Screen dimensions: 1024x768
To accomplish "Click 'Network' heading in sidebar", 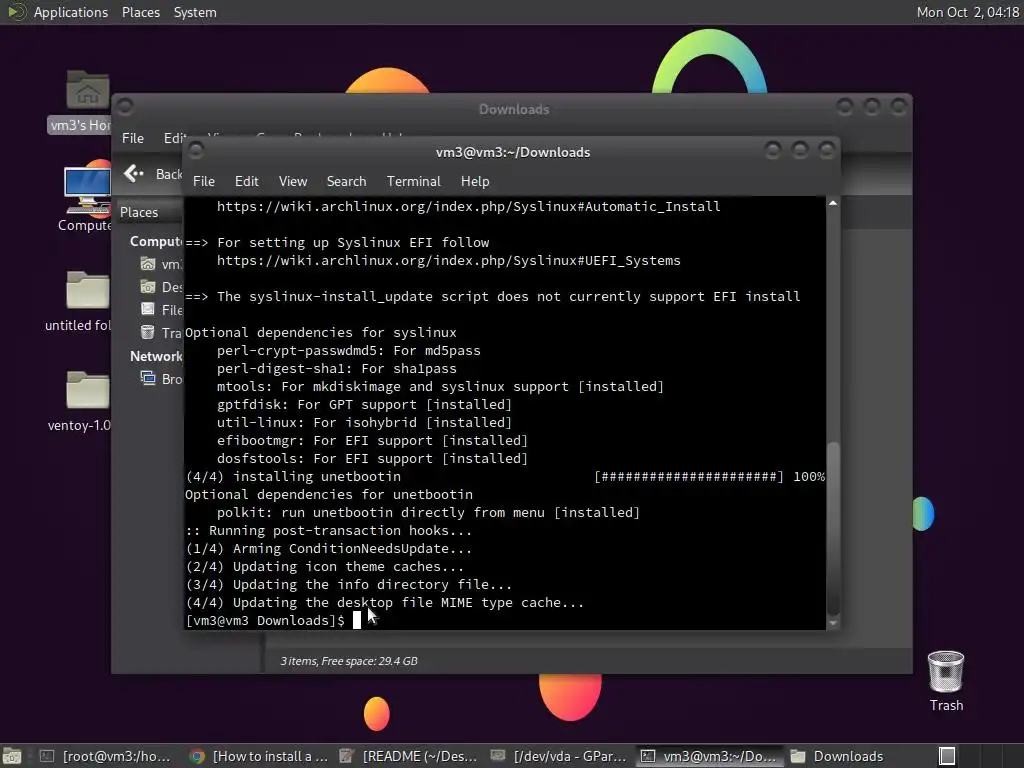I will pyautogui.click(x=156, y=356).
